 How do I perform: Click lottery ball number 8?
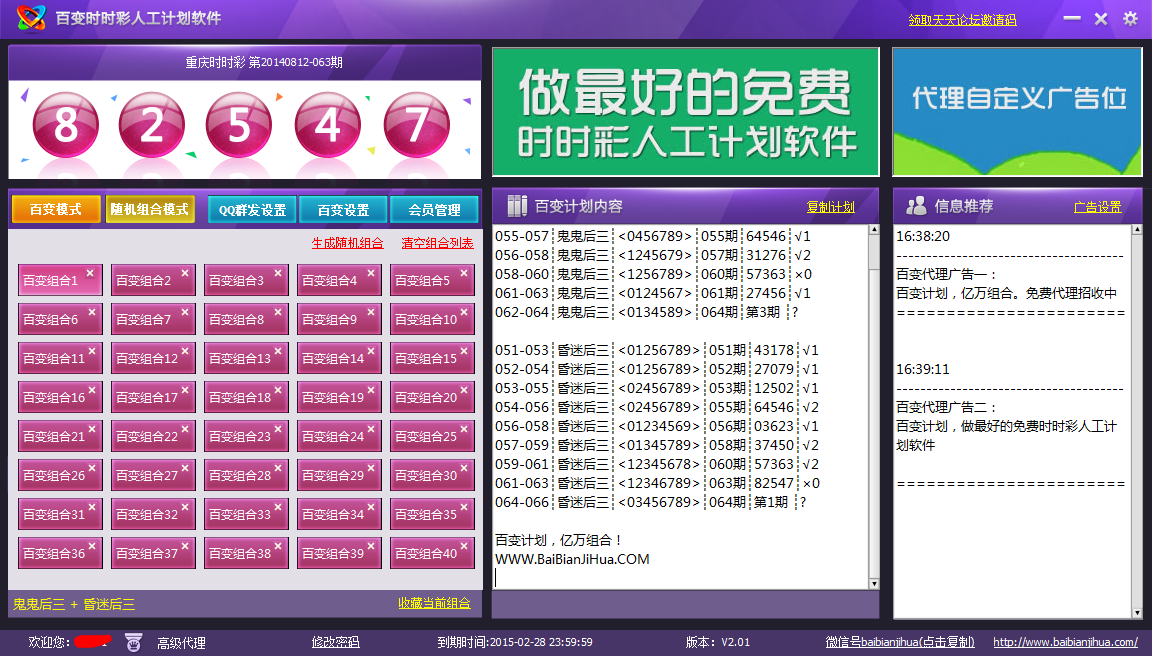(65, 125)
